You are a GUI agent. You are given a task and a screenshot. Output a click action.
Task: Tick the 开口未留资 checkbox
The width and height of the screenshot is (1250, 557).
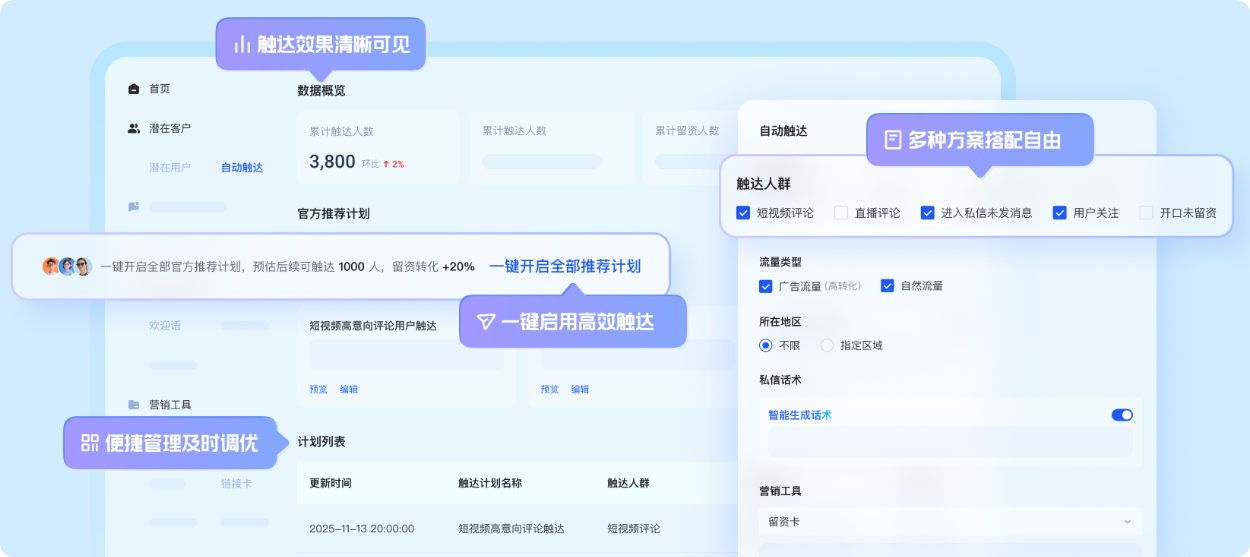1146,213
